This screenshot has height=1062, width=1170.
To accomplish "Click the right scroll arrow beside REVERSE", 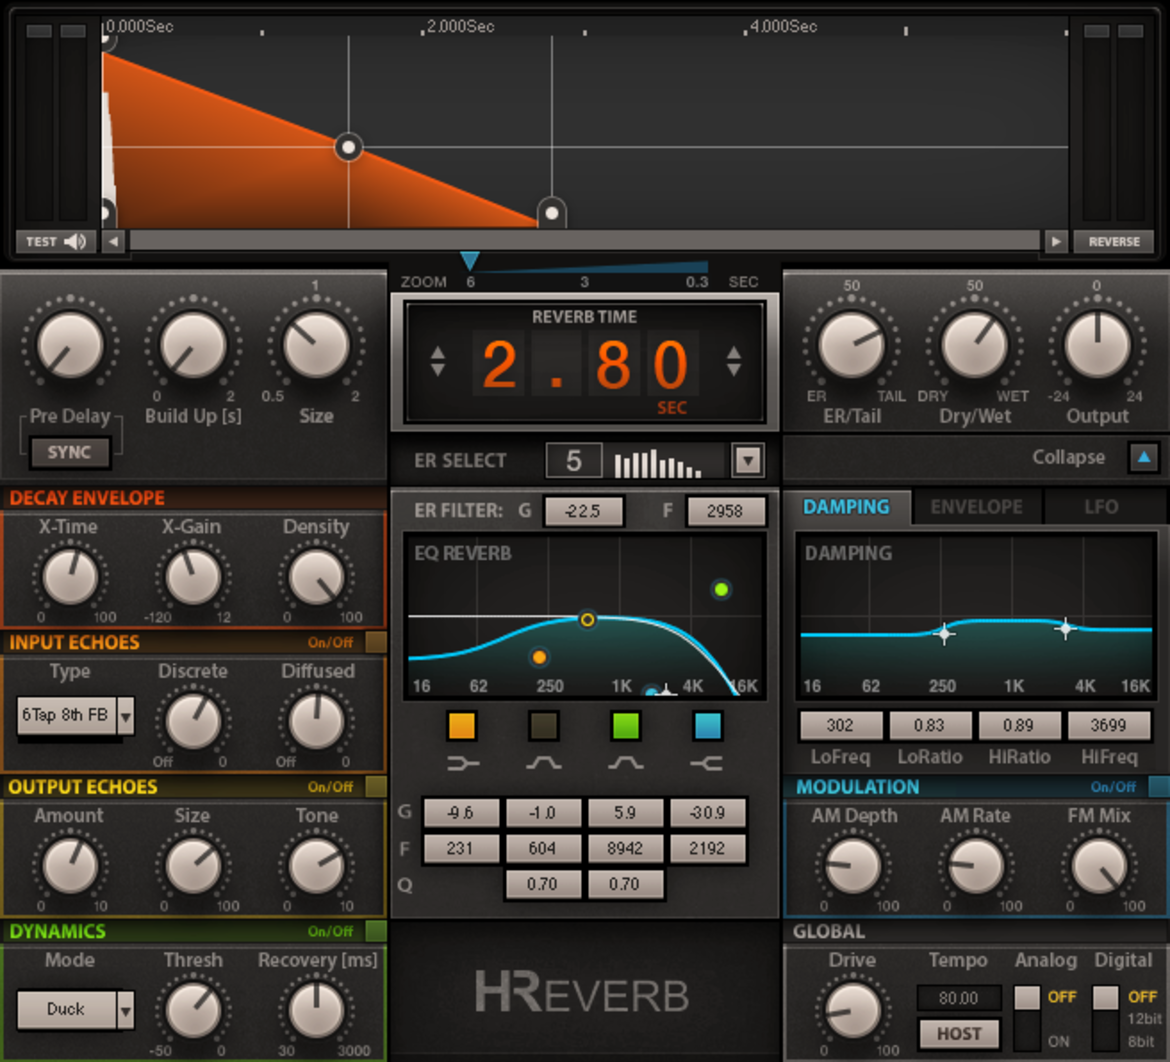I will click(1056, 241).
